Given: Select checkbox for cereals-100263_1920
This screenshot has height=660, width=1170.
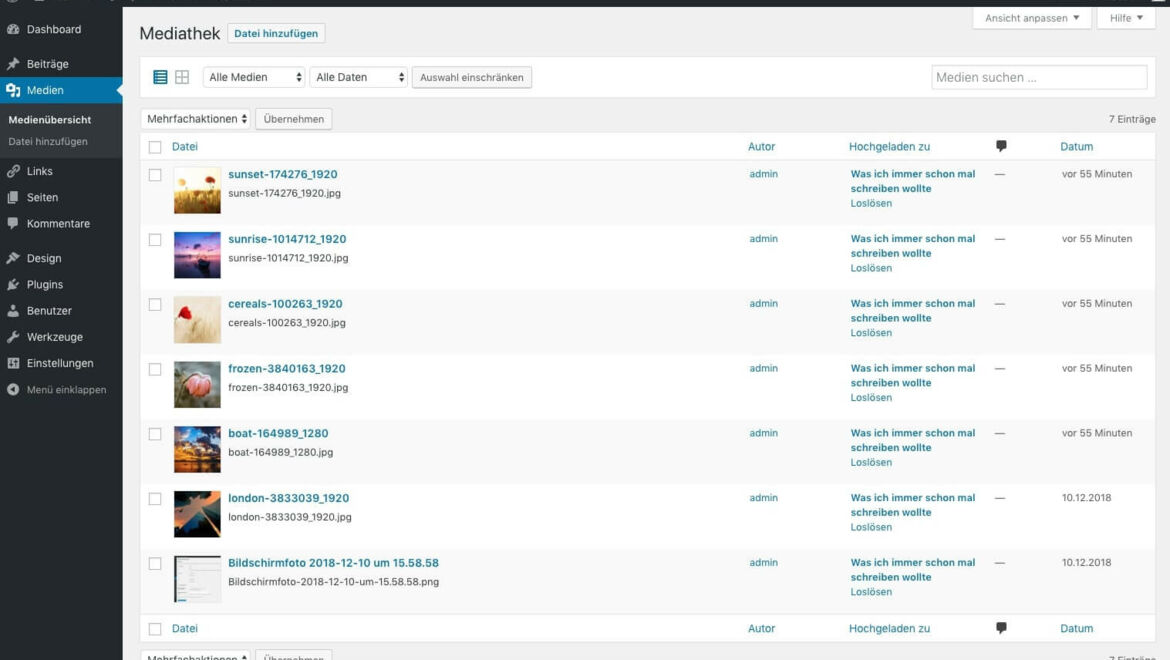Looking at the screenshot, I should coord(154,304).
